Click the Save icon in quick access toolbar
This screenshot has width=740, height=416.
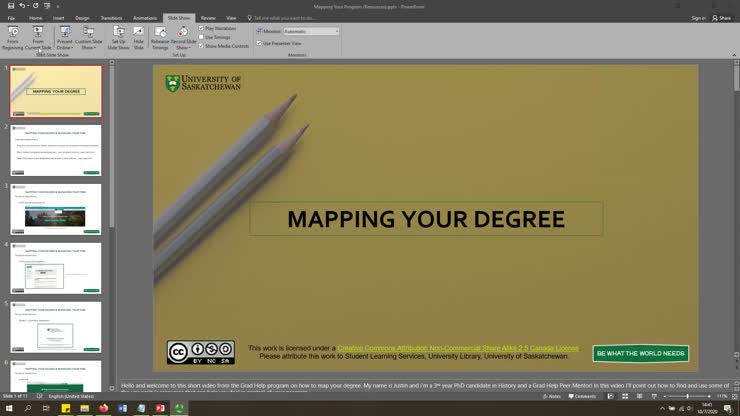pyautogui.click(x=8, y=6)
